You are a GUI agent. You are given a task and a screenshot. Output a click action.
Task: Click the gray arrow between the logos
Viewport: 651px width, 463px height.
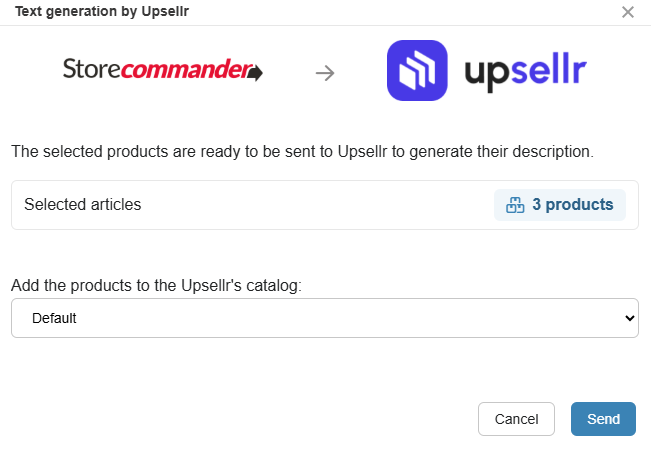pyautogui.click(x=324, y=73)
